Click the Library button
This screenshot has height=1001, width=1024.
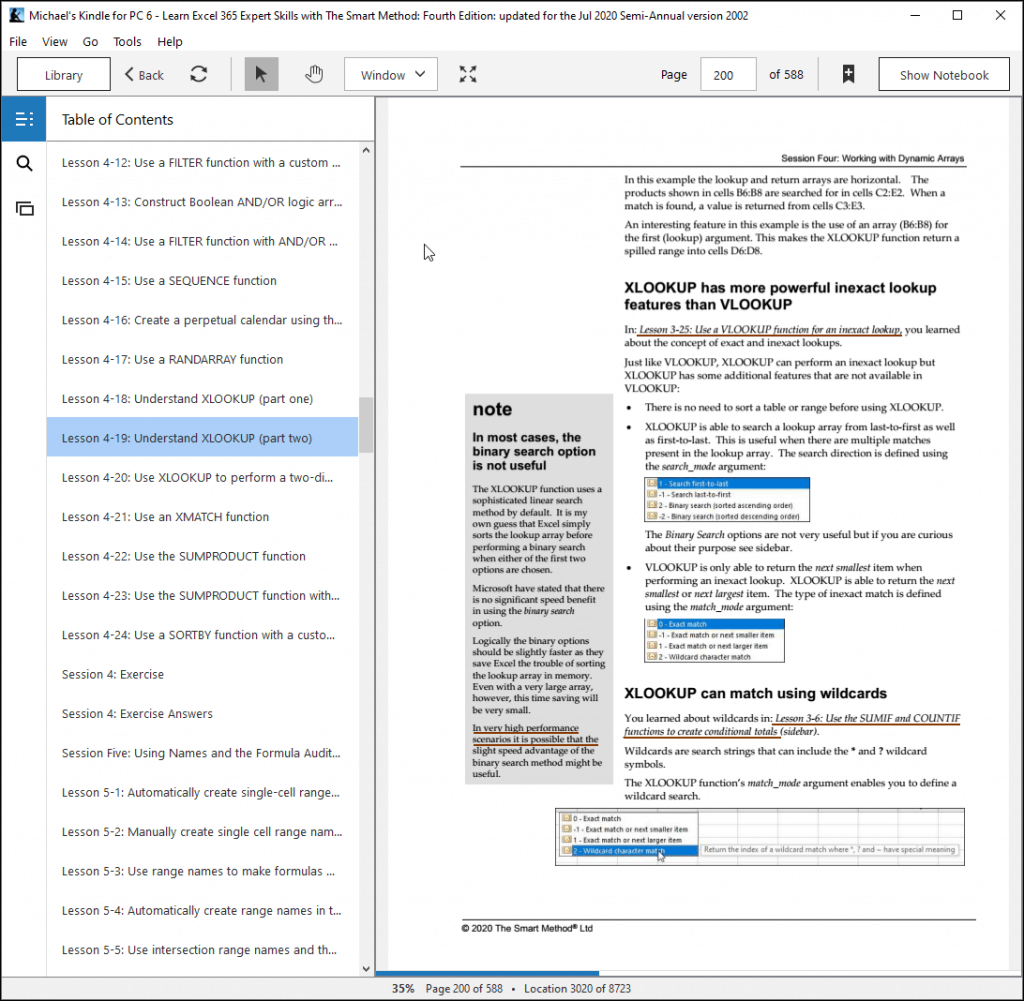63,74
